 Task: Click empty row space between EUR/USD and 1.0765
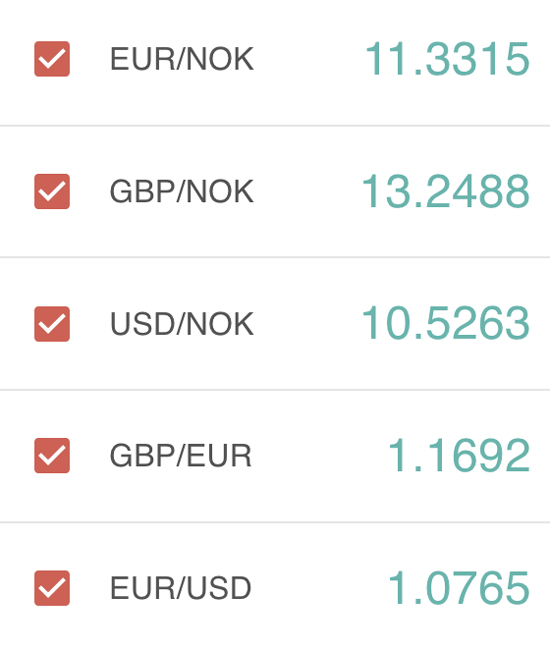click(x=320, y=588)
